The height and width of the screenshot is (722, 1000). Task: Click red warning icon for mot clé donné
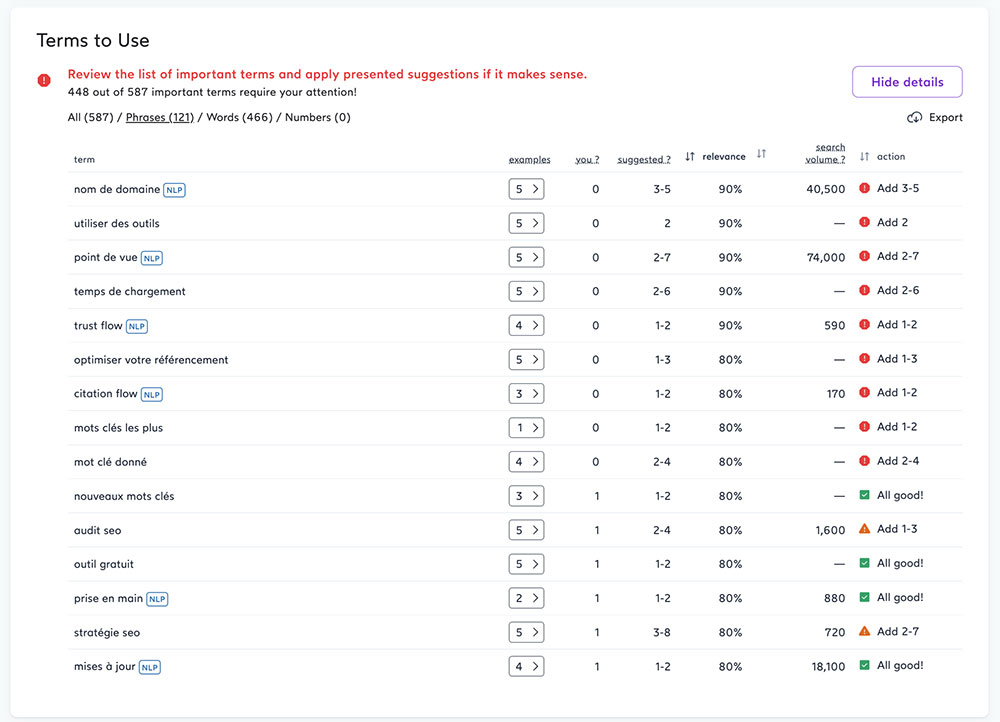tap(864, 460)
